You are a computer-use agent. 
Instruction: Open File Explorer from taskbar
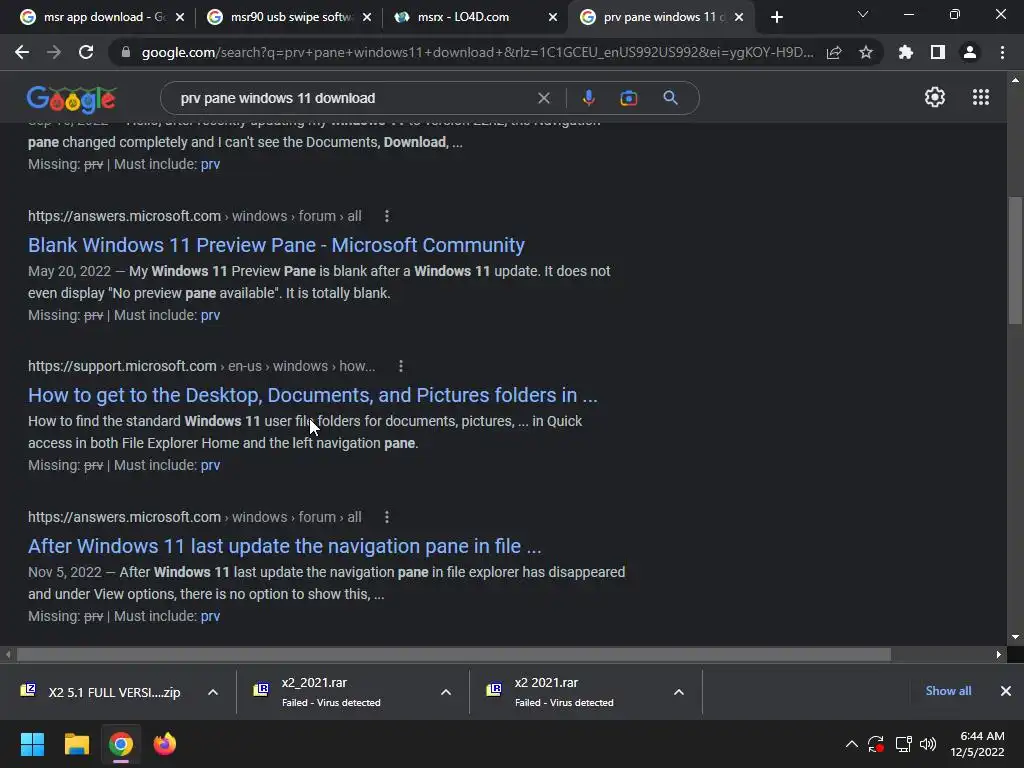click(76, 744)
